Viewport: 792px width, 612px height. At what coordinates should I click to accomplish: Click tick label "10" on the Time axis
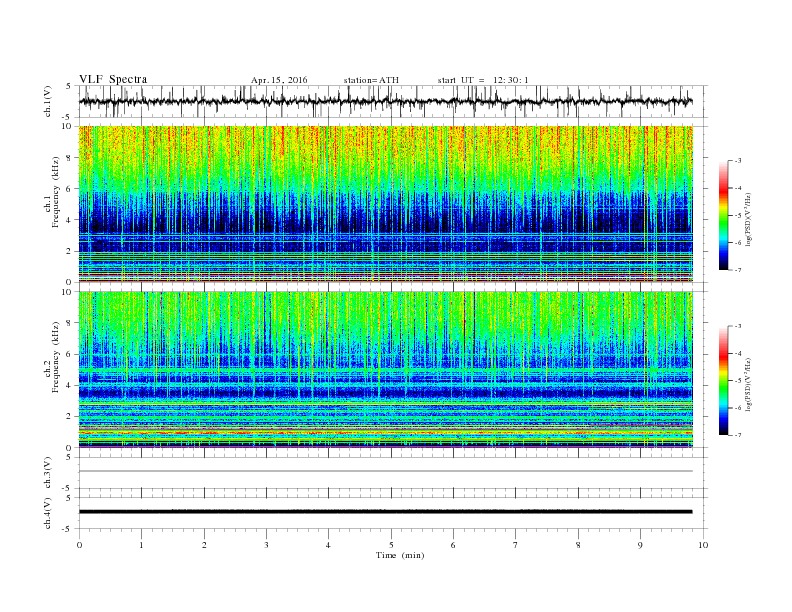point(703,545)
